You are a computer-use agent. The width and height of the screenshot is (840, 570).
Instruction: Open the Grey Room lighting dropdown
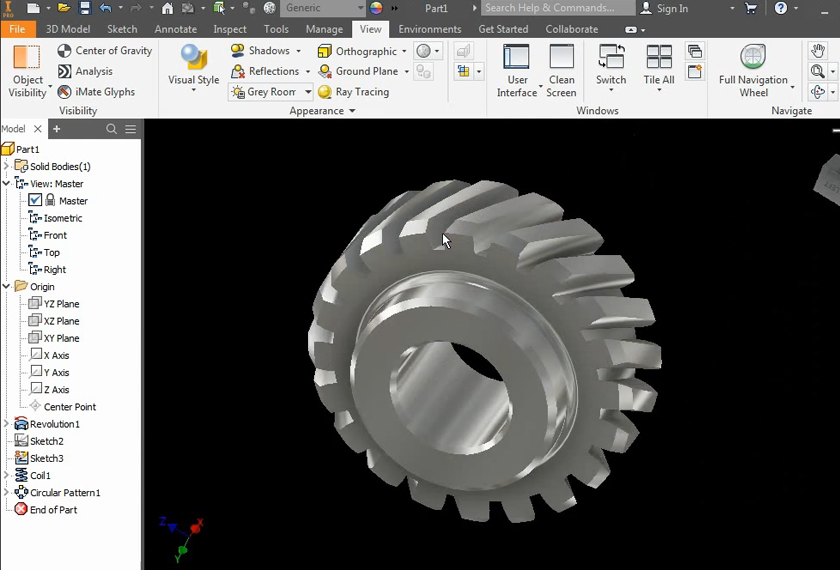308,92
